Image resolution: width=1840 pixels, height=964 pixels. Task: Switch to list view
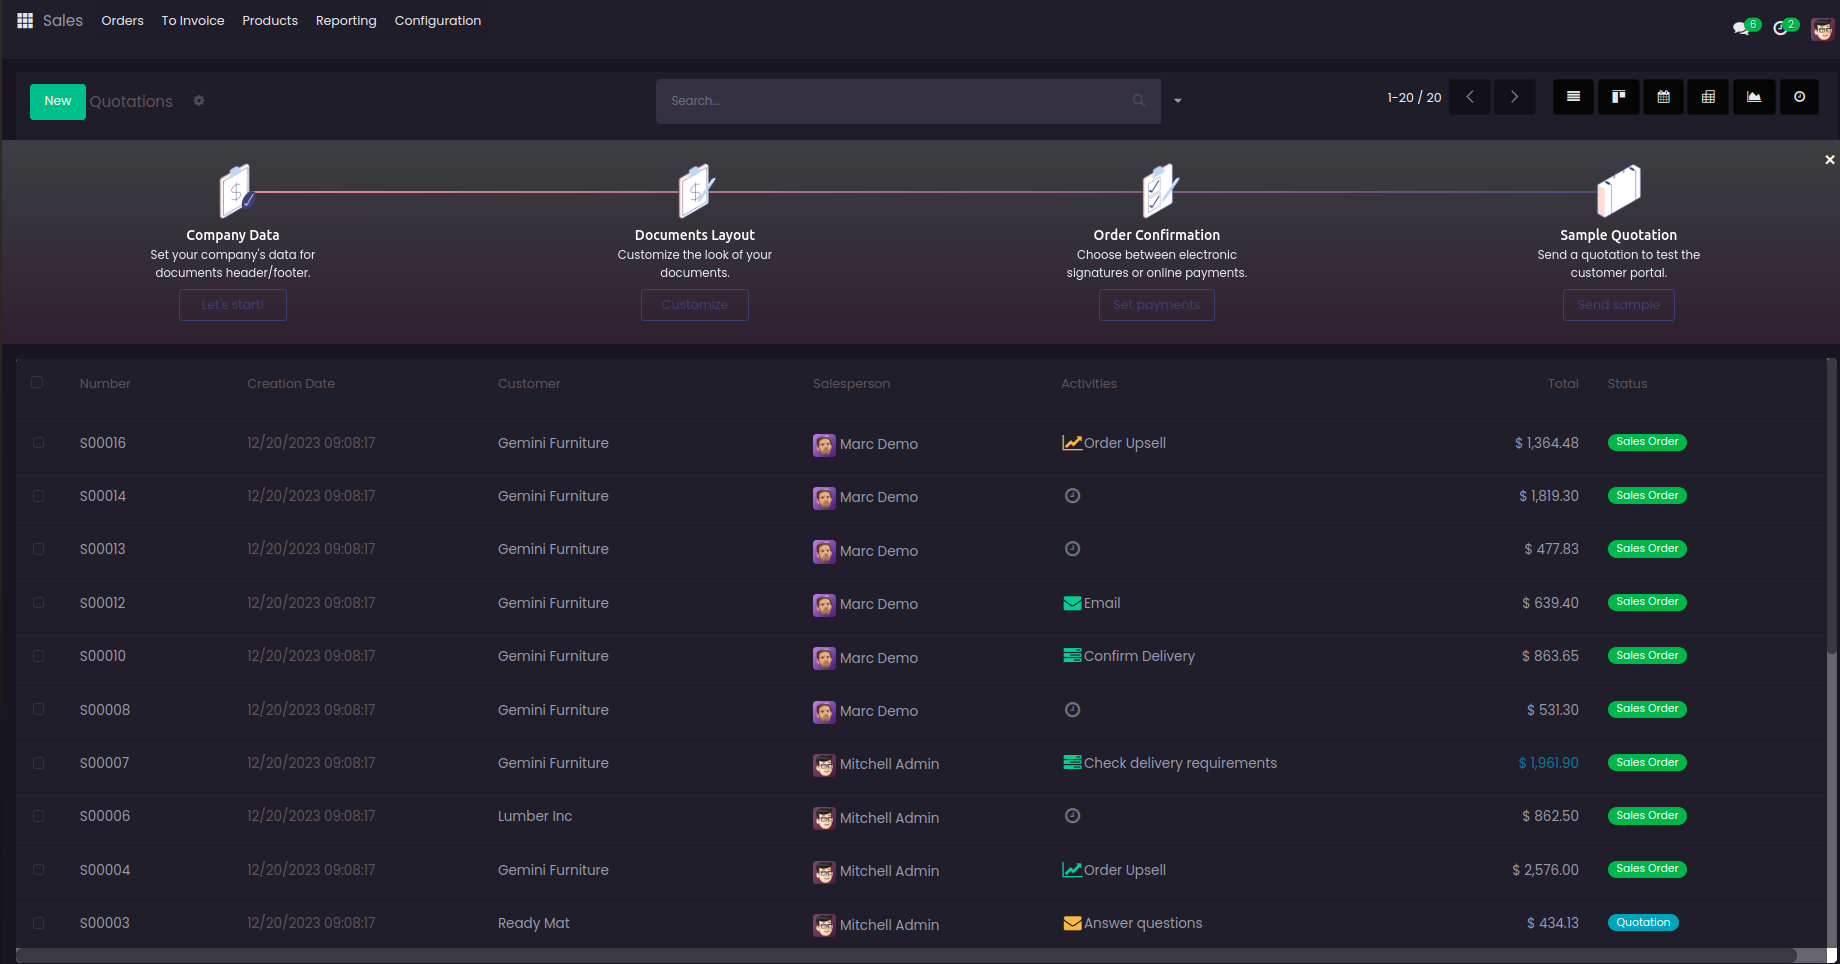pyautogui.click(x=1573, y=97)
